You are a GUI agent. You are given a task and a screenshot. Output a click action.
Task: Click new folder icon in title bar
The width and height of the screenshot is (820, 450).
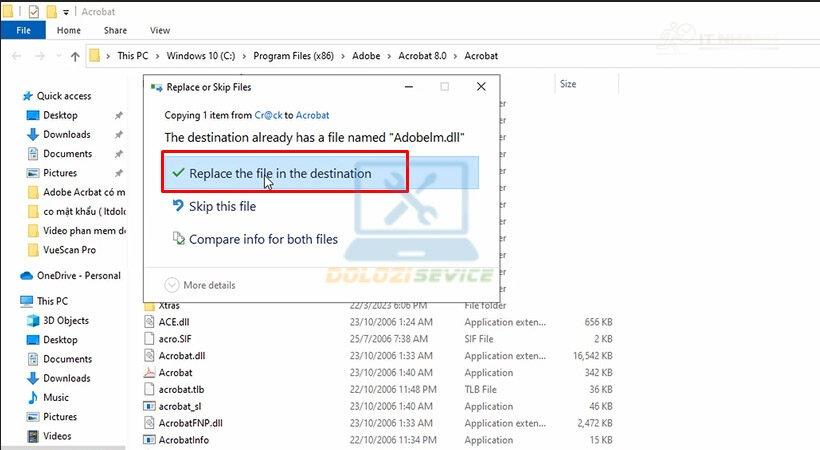click(x=51, y=11)
